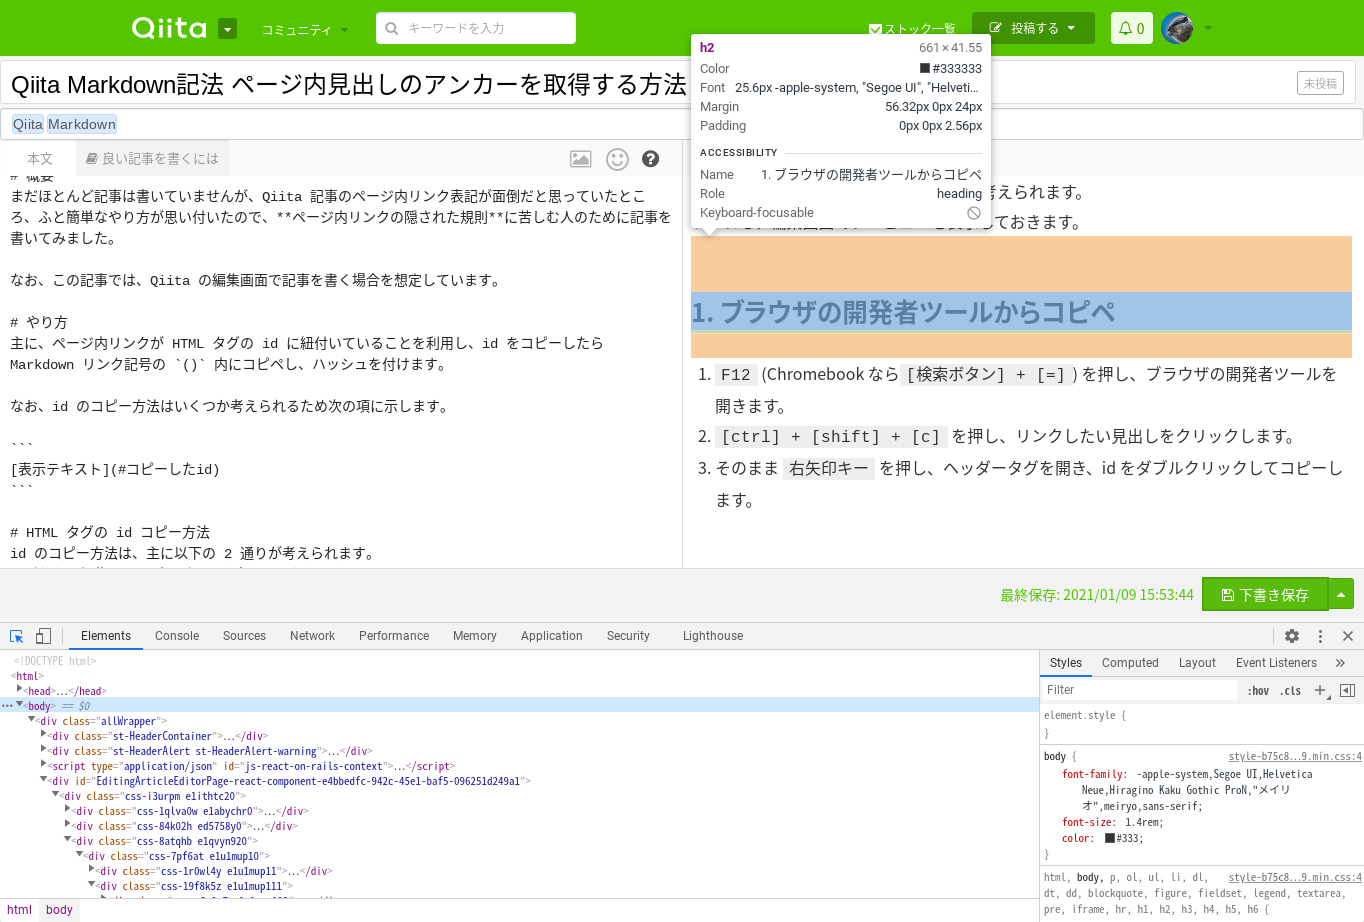Open dropdown arrow beside user avatar
Image resolution: width=1364 pixels, height=922 pixels.
tap(1208, 29)
